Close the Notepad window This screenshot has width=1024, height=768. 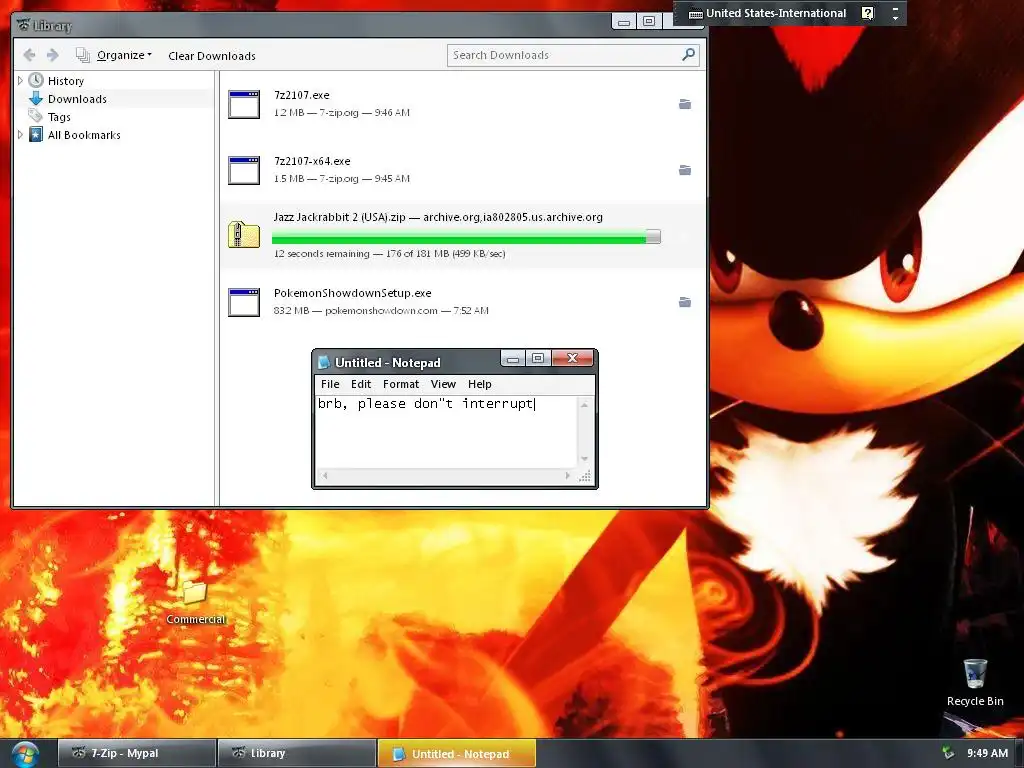pos(572,359)
